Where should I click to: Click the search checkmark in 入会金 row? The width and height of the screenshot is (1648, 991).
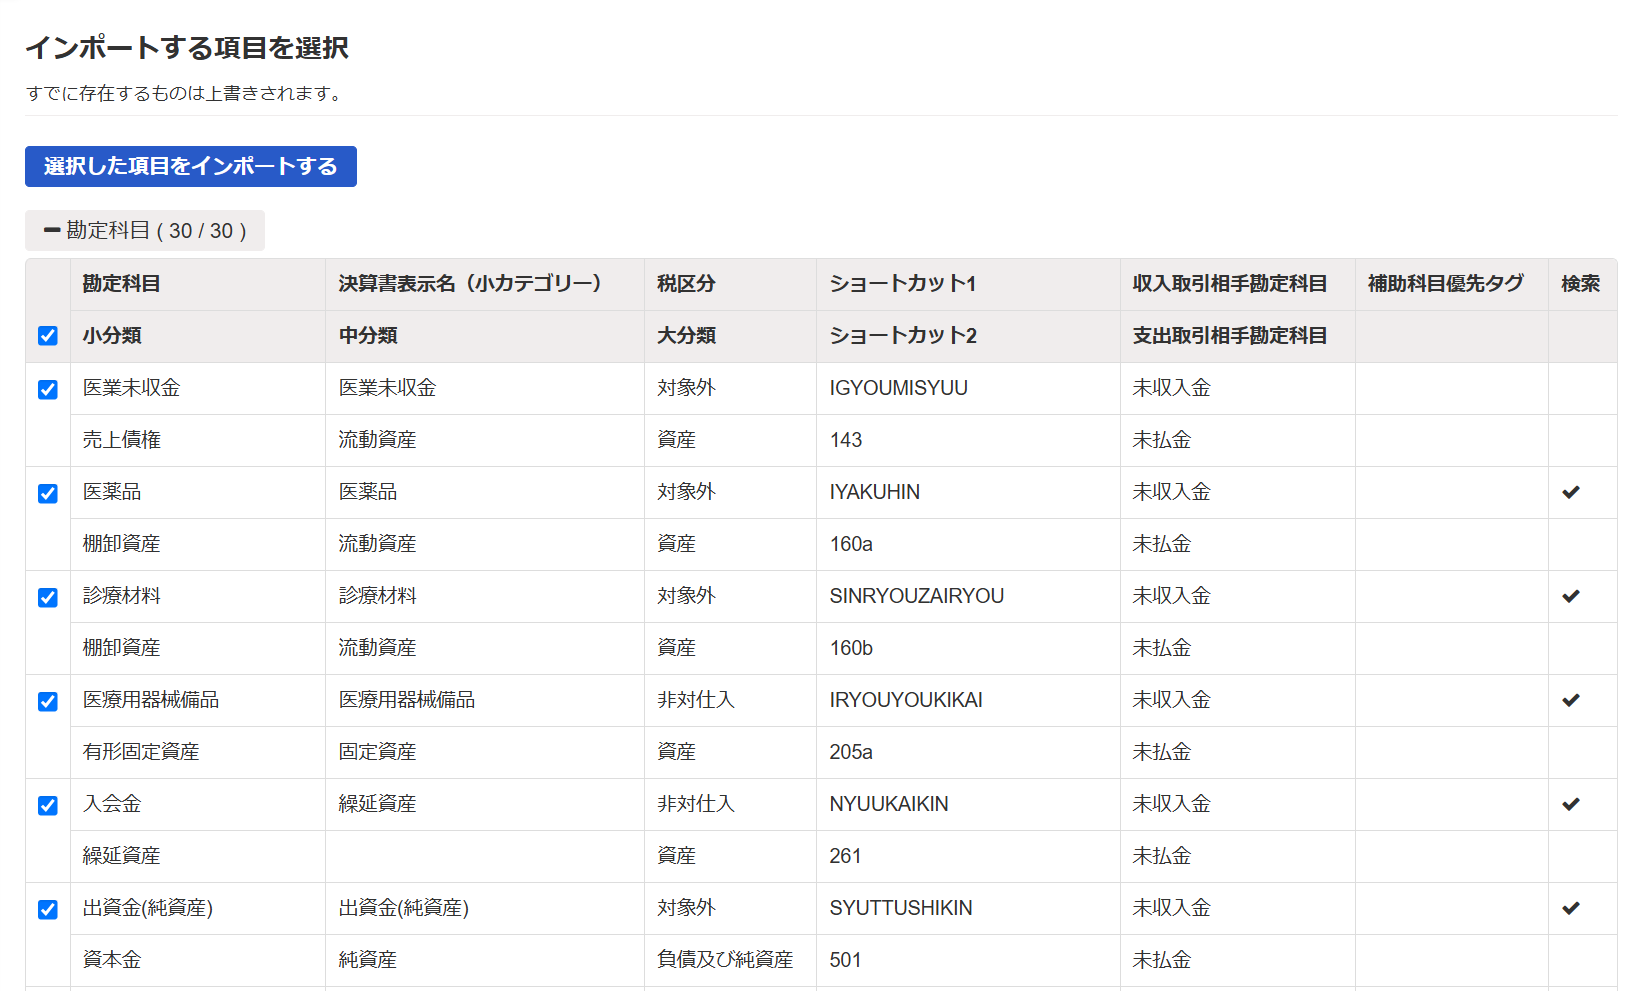click(x=1571, y=804)
